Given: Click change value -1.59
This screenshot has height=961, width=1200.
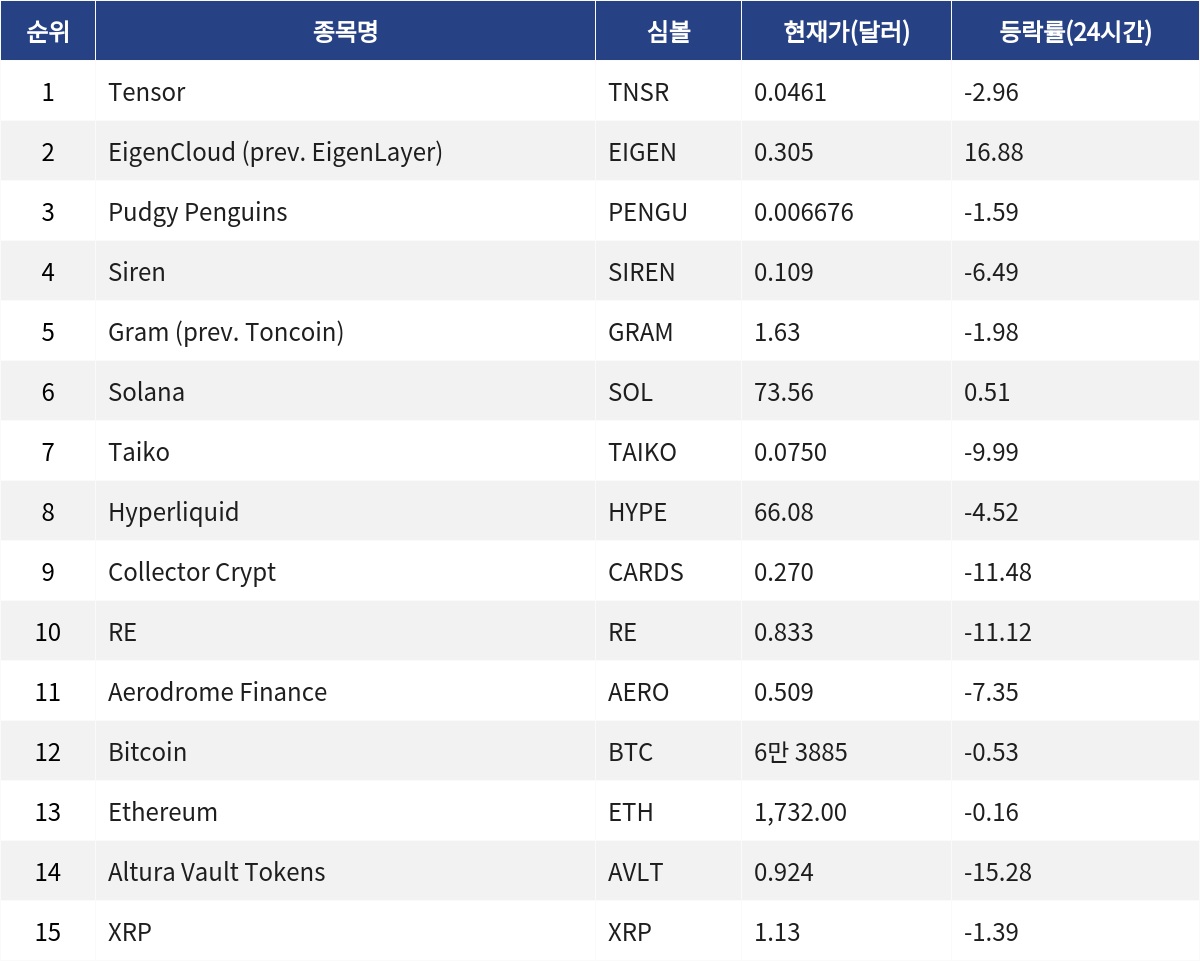Looking at the screenshot, I should [x=991, y=212].
